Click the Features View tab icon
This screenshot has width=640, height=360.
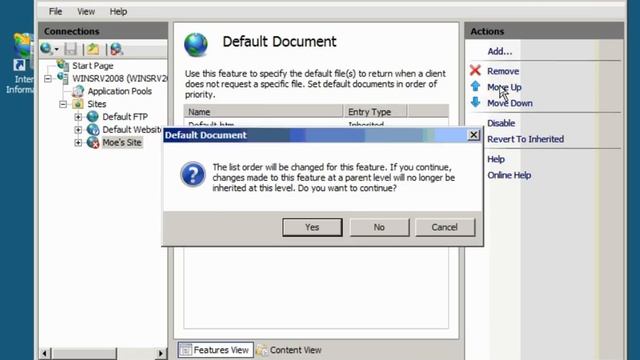[185, 350]
